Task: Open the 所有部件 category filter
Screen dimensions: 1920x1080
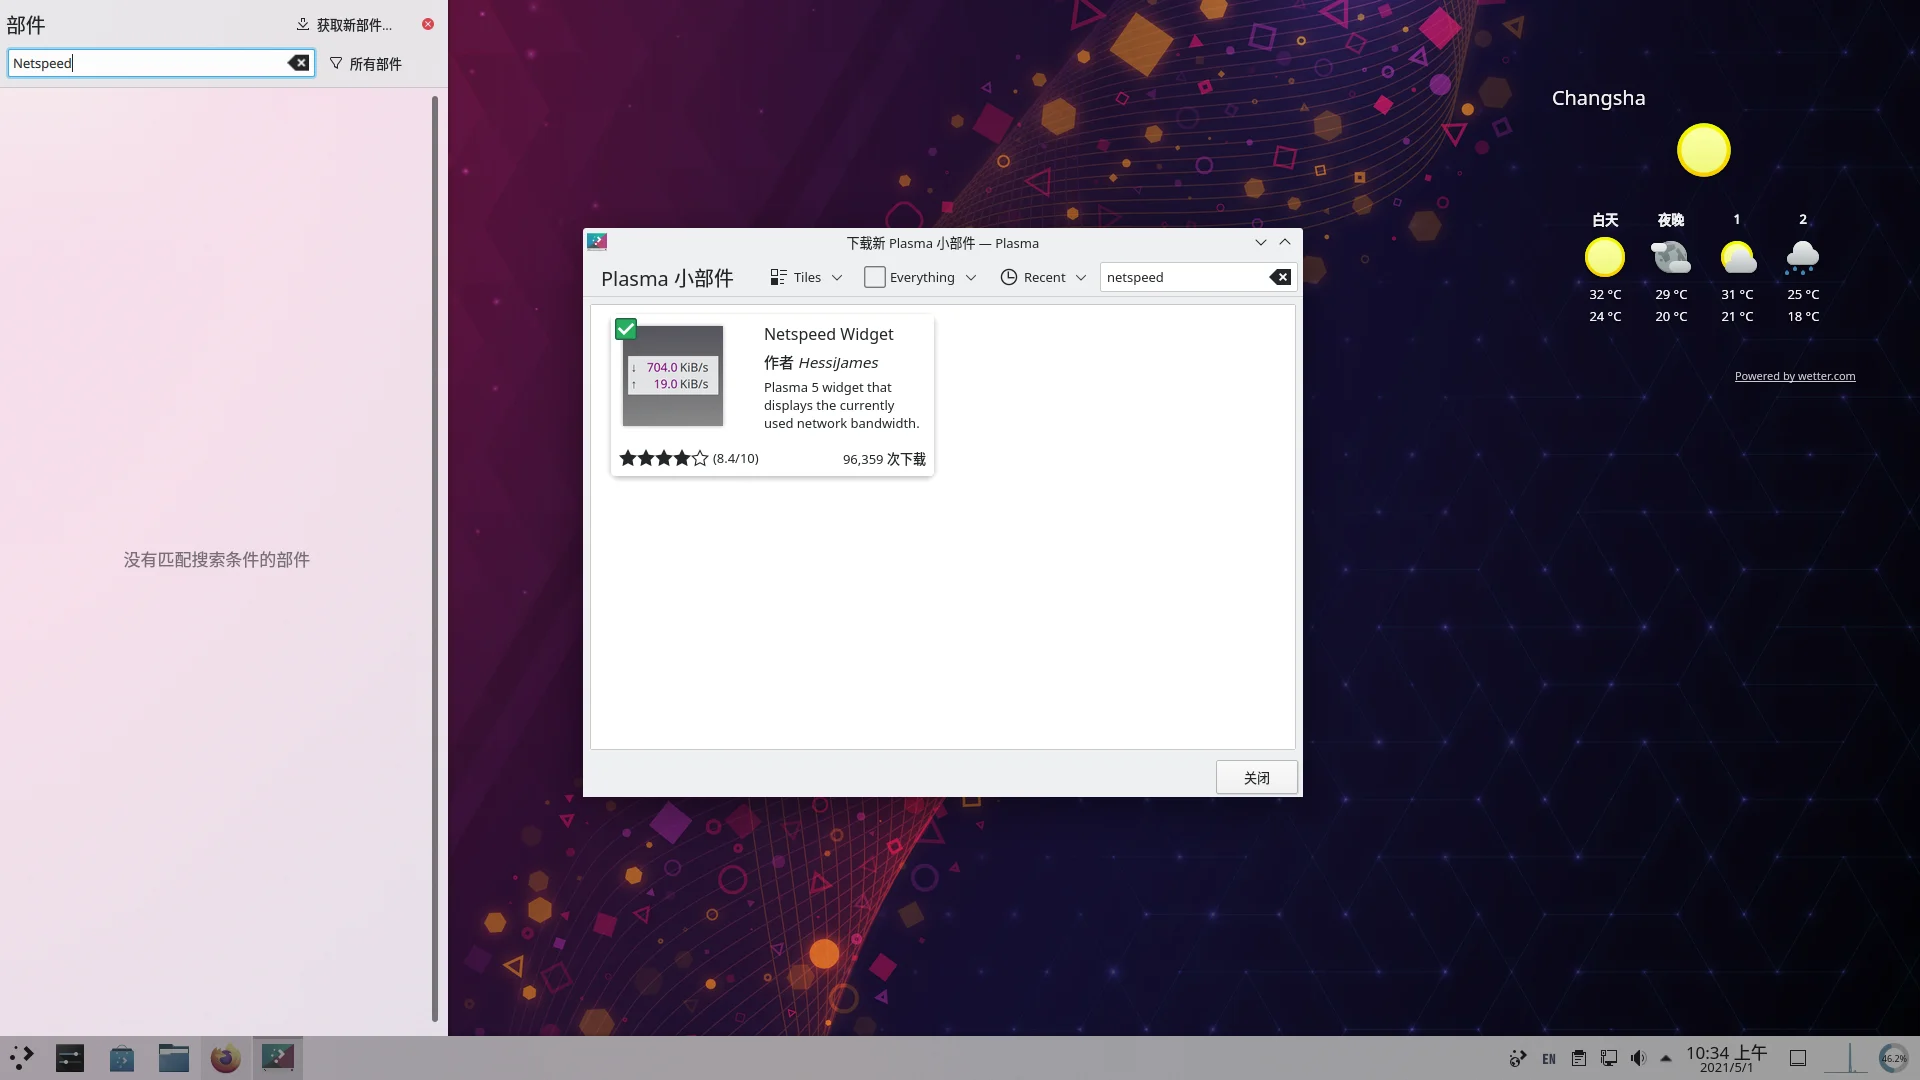Action: [366, 63]
